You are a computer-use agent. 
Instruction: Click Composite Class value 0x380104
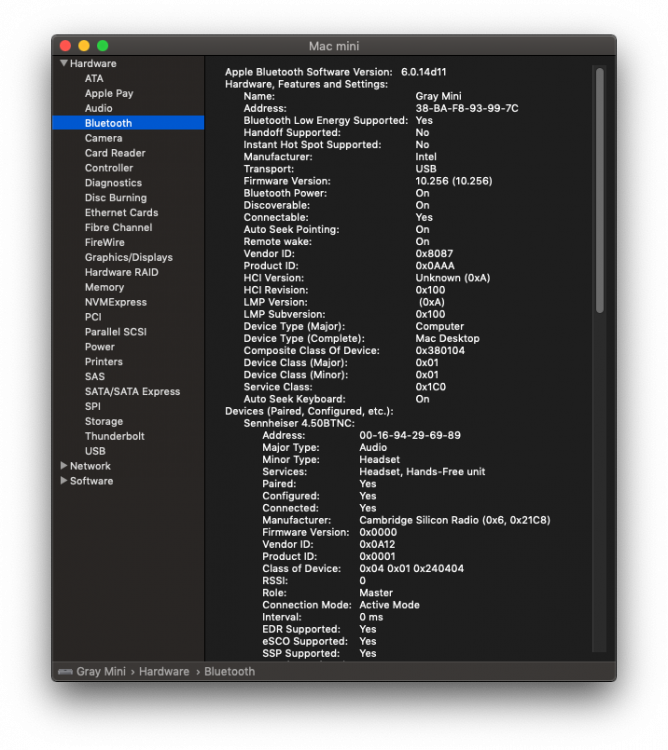pos(440,350)
